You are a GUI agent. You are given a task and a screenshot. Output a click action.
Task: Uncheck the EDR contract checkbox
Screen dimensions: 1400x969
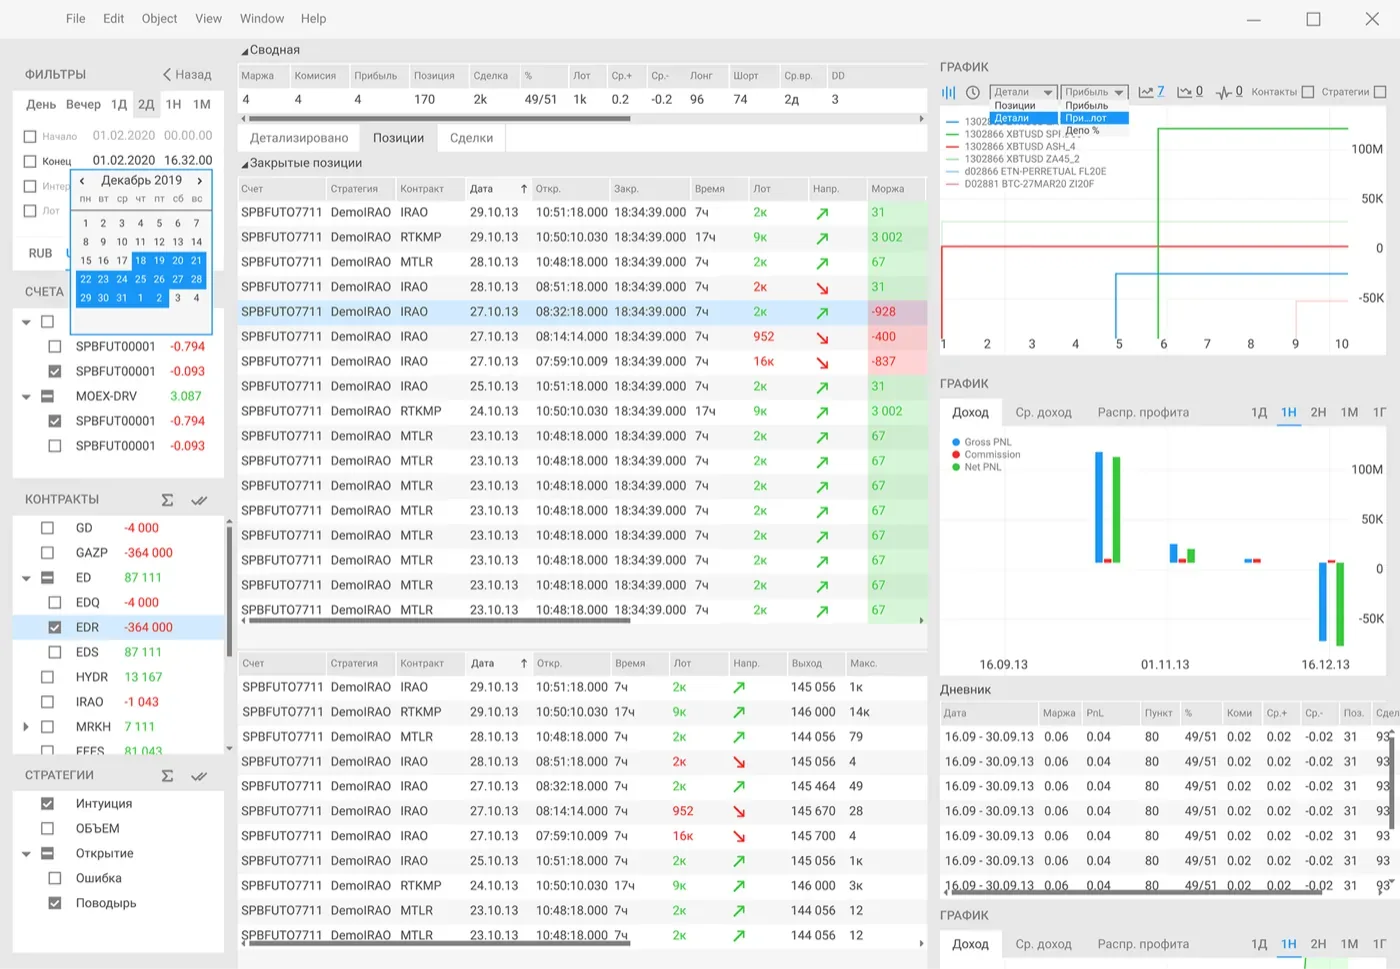[x=55, y=628]
